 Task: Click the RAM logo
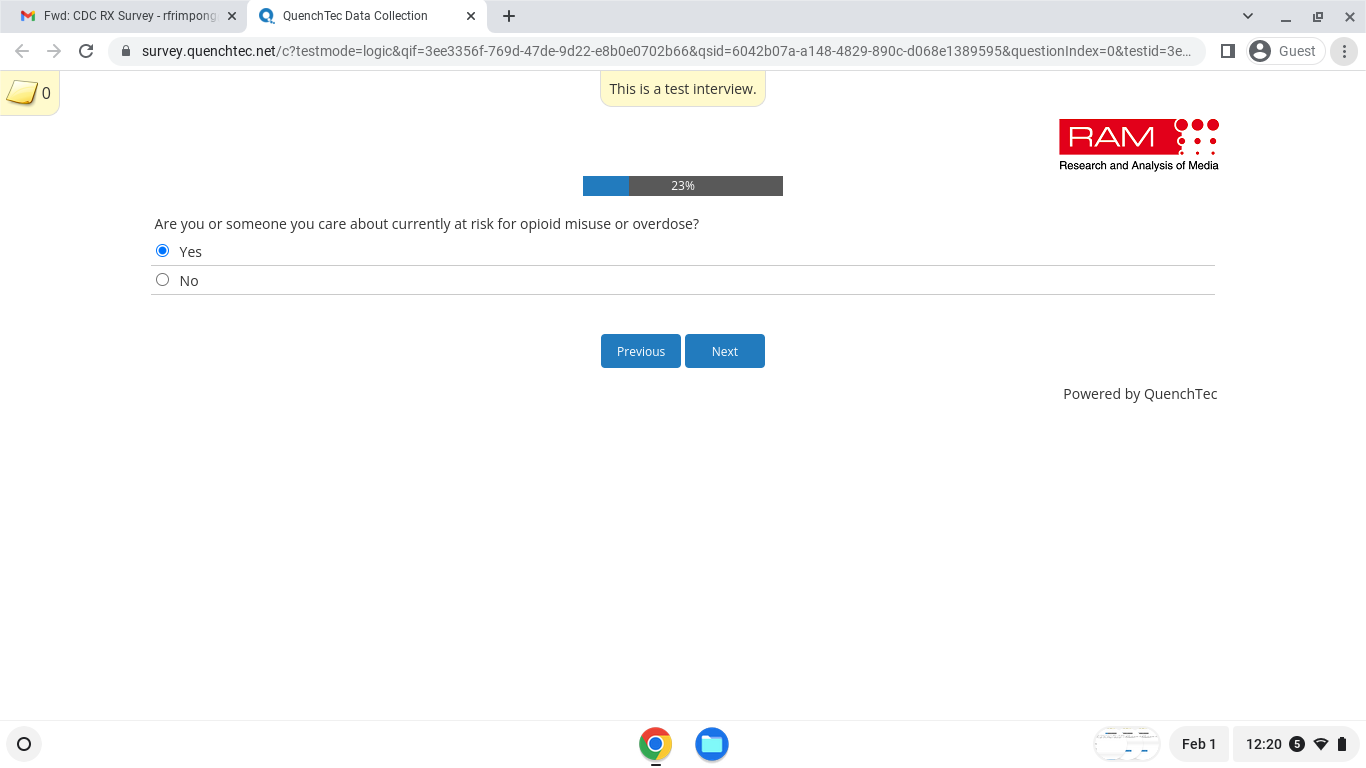[x=1138, y=145]
